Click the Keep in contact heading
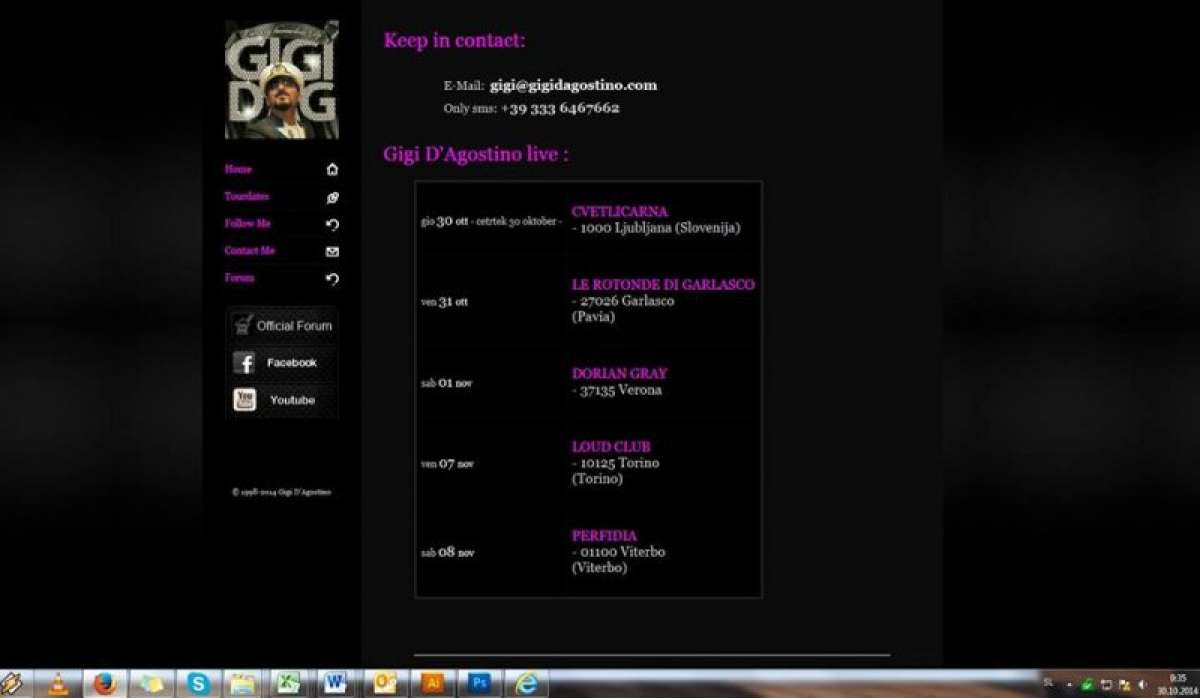Viewport: 1200px width, 698px height. tap(454, 41)
